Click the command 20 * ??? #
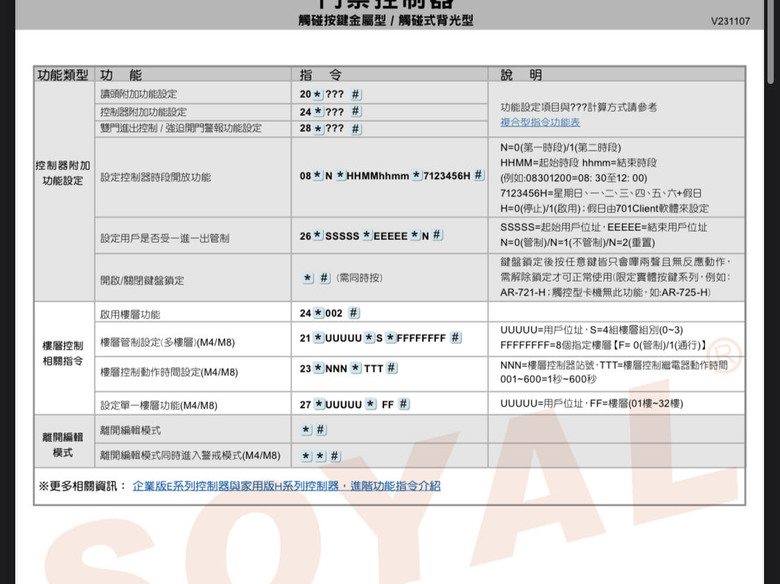 click(x=330, y=94)
